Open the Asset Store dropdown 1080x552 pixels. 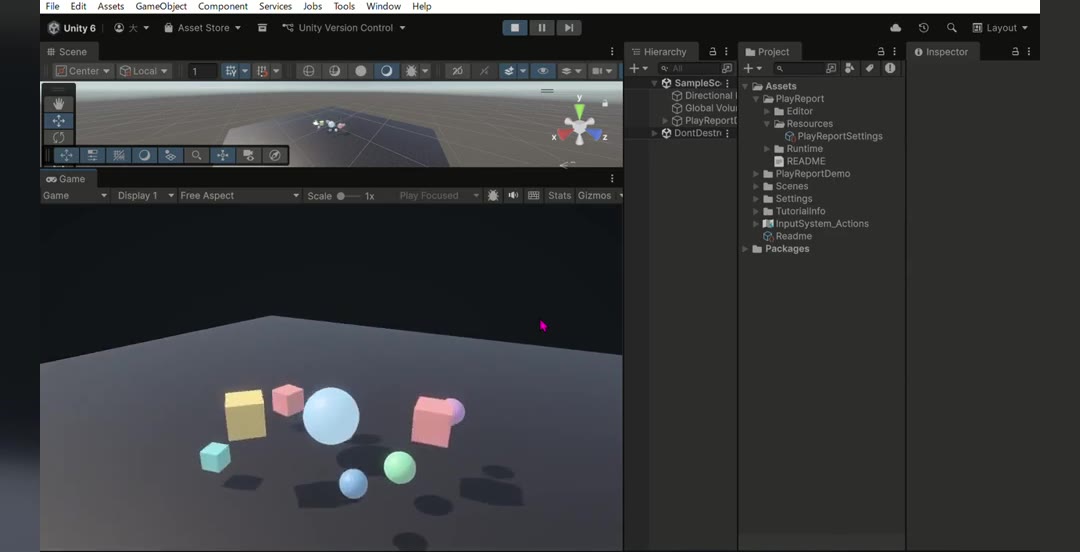tap(202, 28)
